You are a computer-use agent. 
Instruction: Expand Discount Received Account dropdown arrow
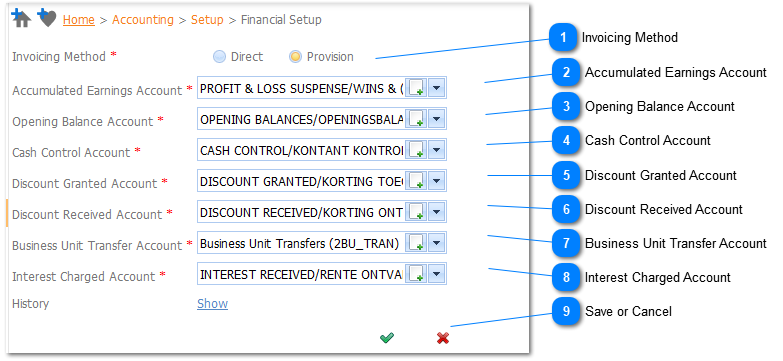tap(436, 212)
